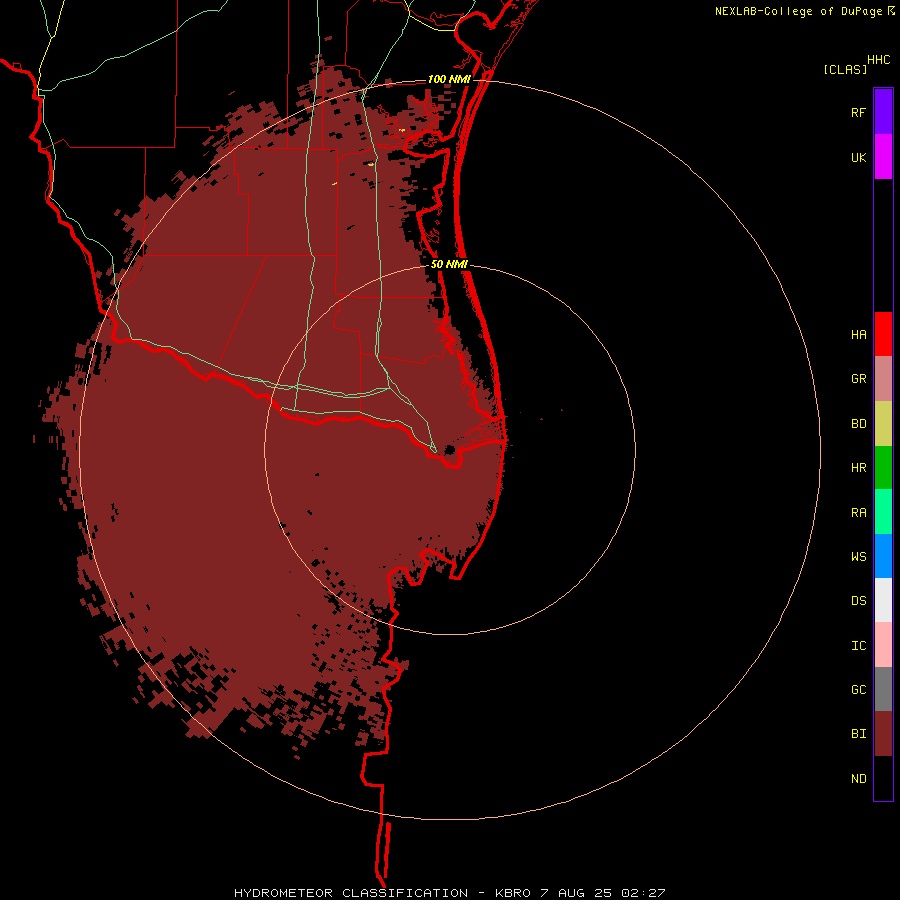The width and height of the screenshot is (900, 900).
Task: Click the ND black legend swatch
Action: point(883,778)
